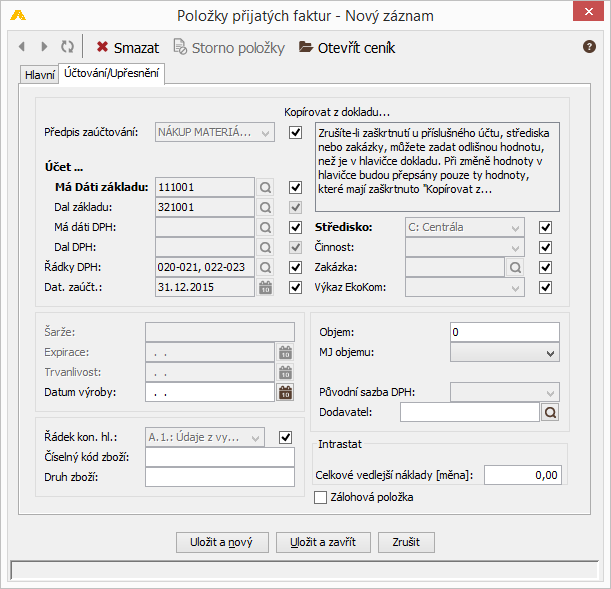Open calendar for Expirace
The width and height of the screenshot is (611, 589).
286,352
